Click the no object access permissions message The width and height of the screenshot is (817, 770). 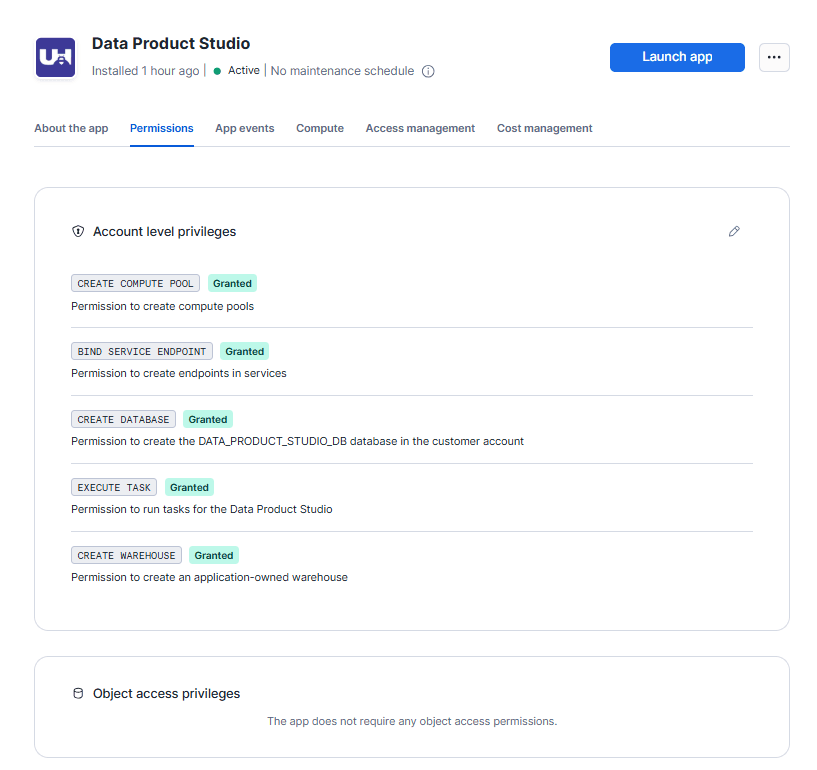(x=412, y=721)
